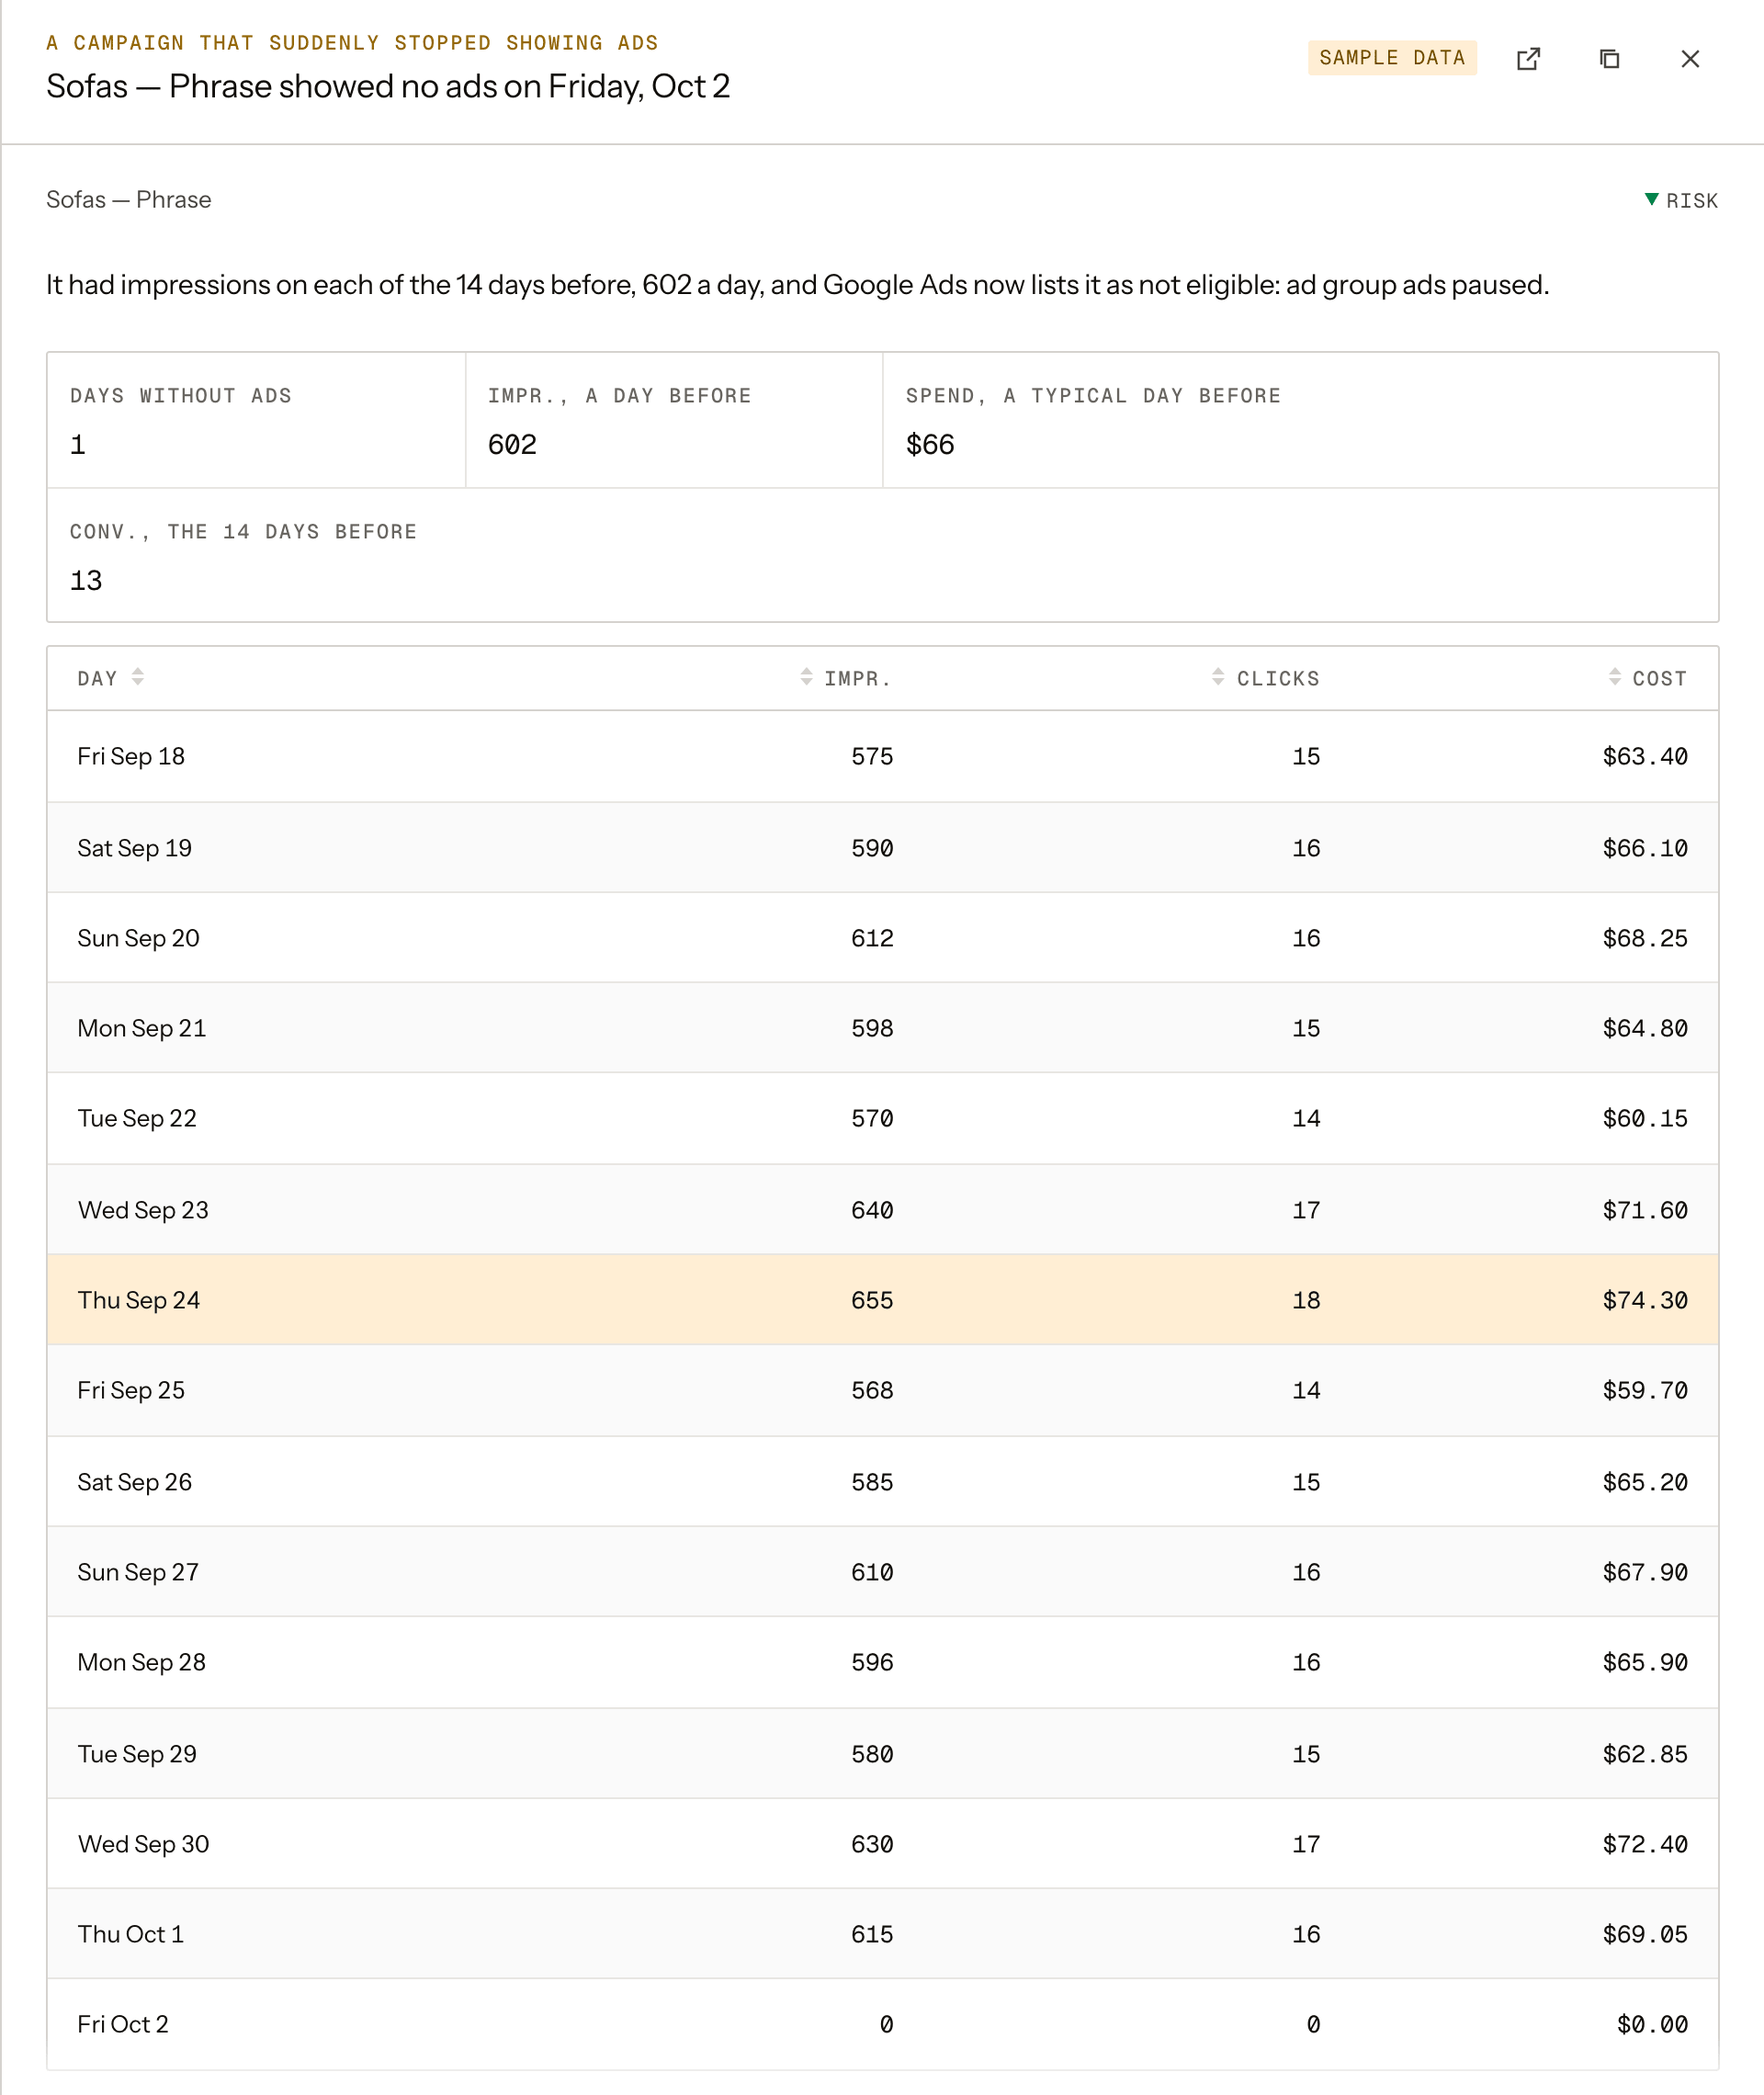
Task: Click the Tue Sep 29 row label
Action: [x=137, y=1754]
